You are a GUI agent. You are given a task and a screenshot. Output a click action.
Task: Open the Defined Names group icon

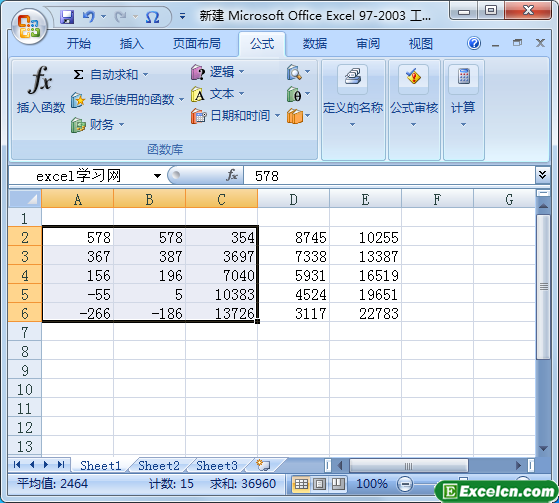(x=353, y=77)
